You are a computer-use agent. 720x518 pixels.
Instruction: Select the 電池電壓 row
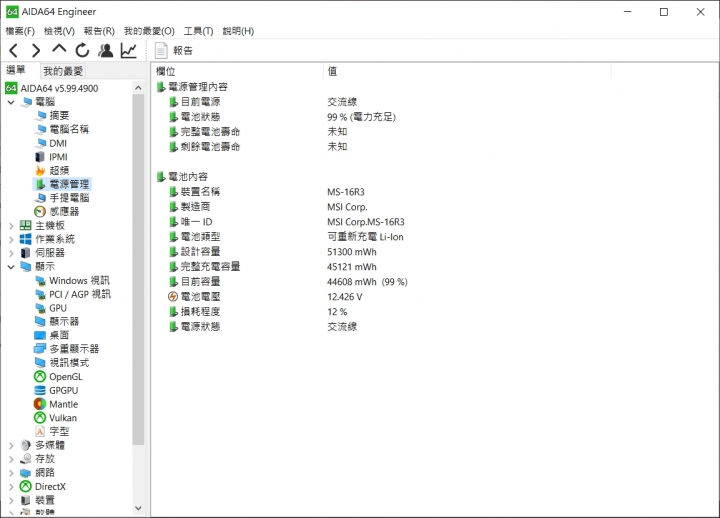tap(265, 297)
